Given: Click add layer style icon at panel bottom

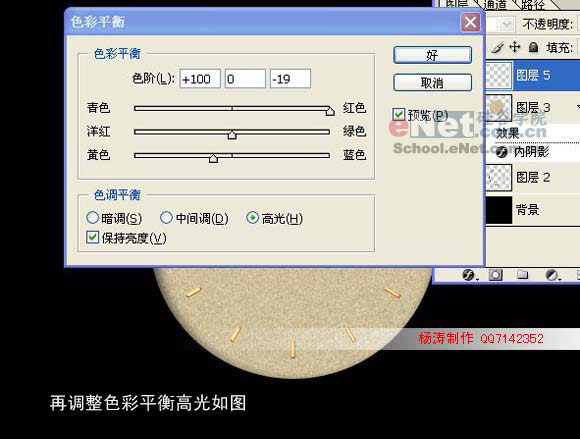Looking at the screenshot, I should coord(469,275).
